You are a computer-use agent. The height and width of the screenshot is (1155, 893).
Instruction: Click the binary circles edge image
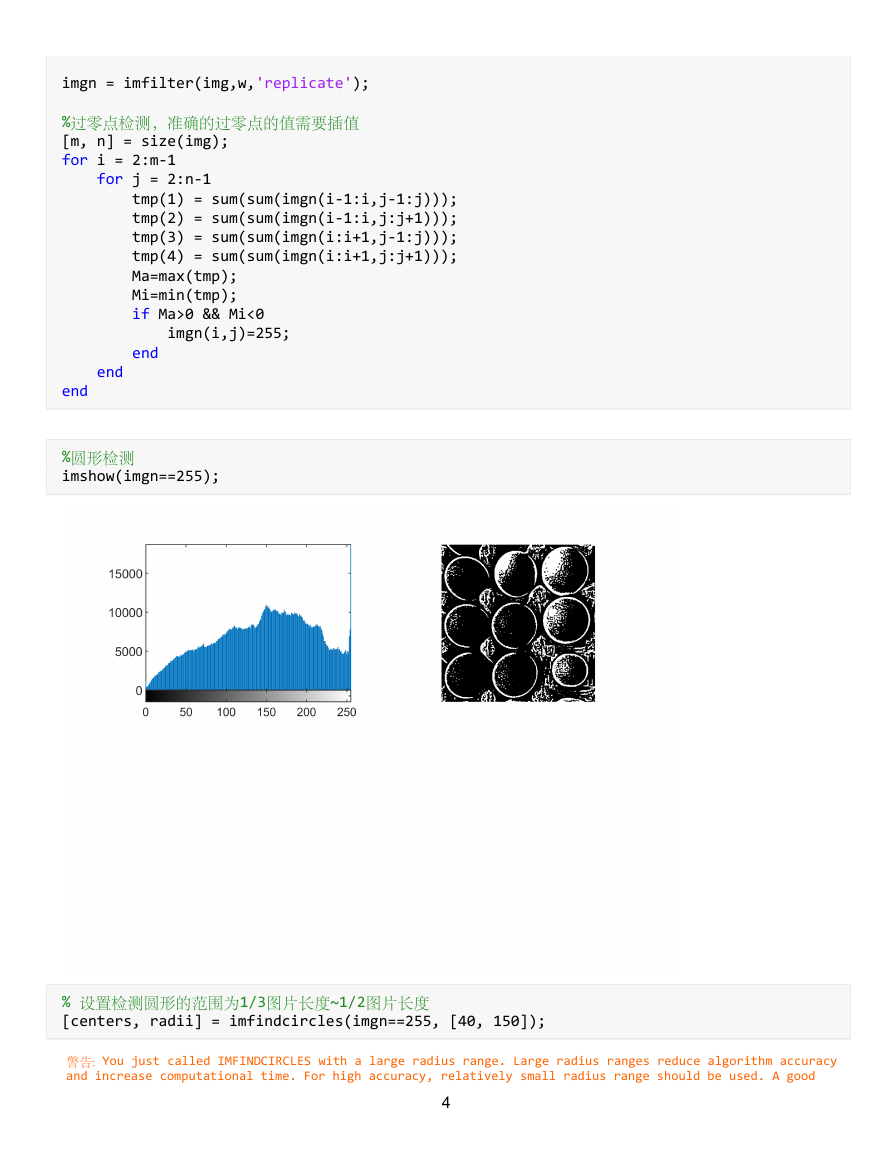coord(518,623)
